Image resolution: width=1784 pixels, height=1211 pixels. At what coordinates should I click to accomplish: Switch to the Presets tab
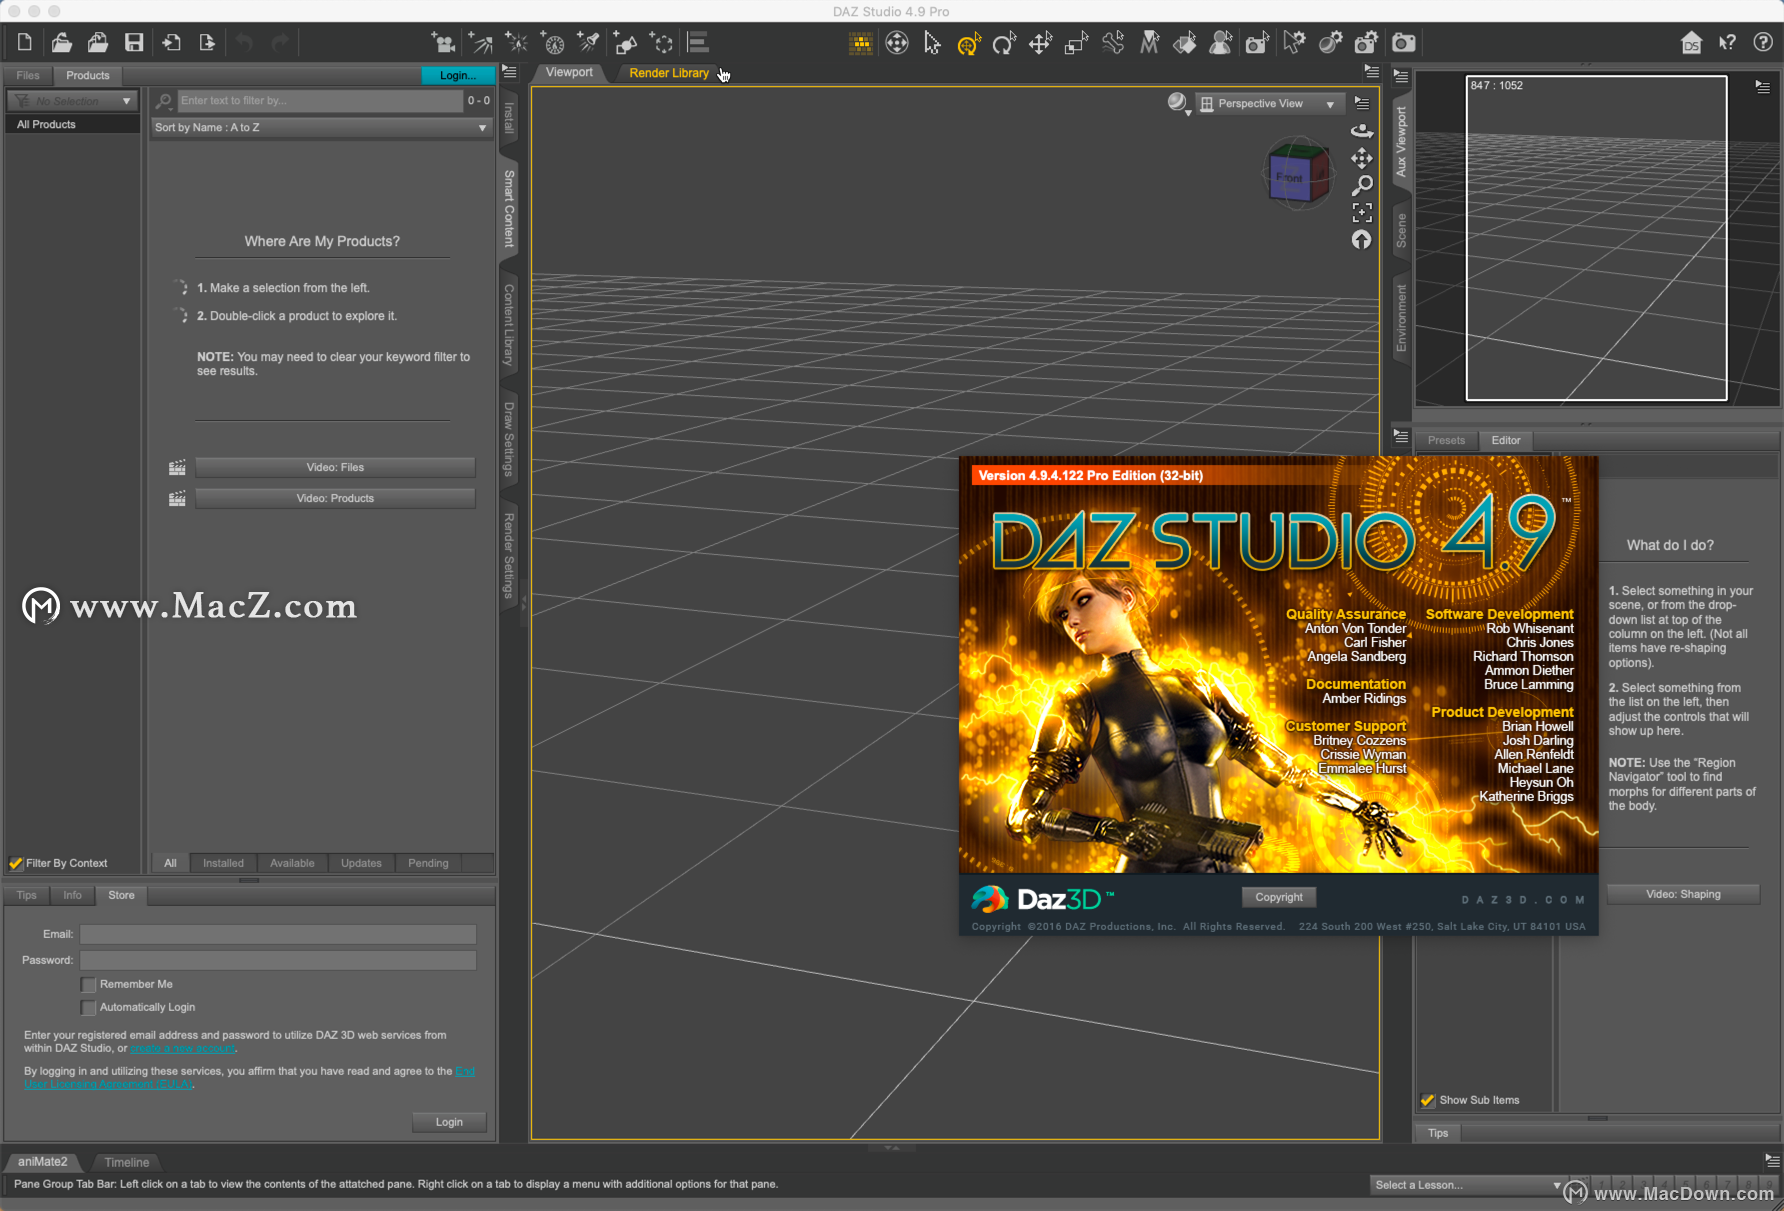[1446, 440]
